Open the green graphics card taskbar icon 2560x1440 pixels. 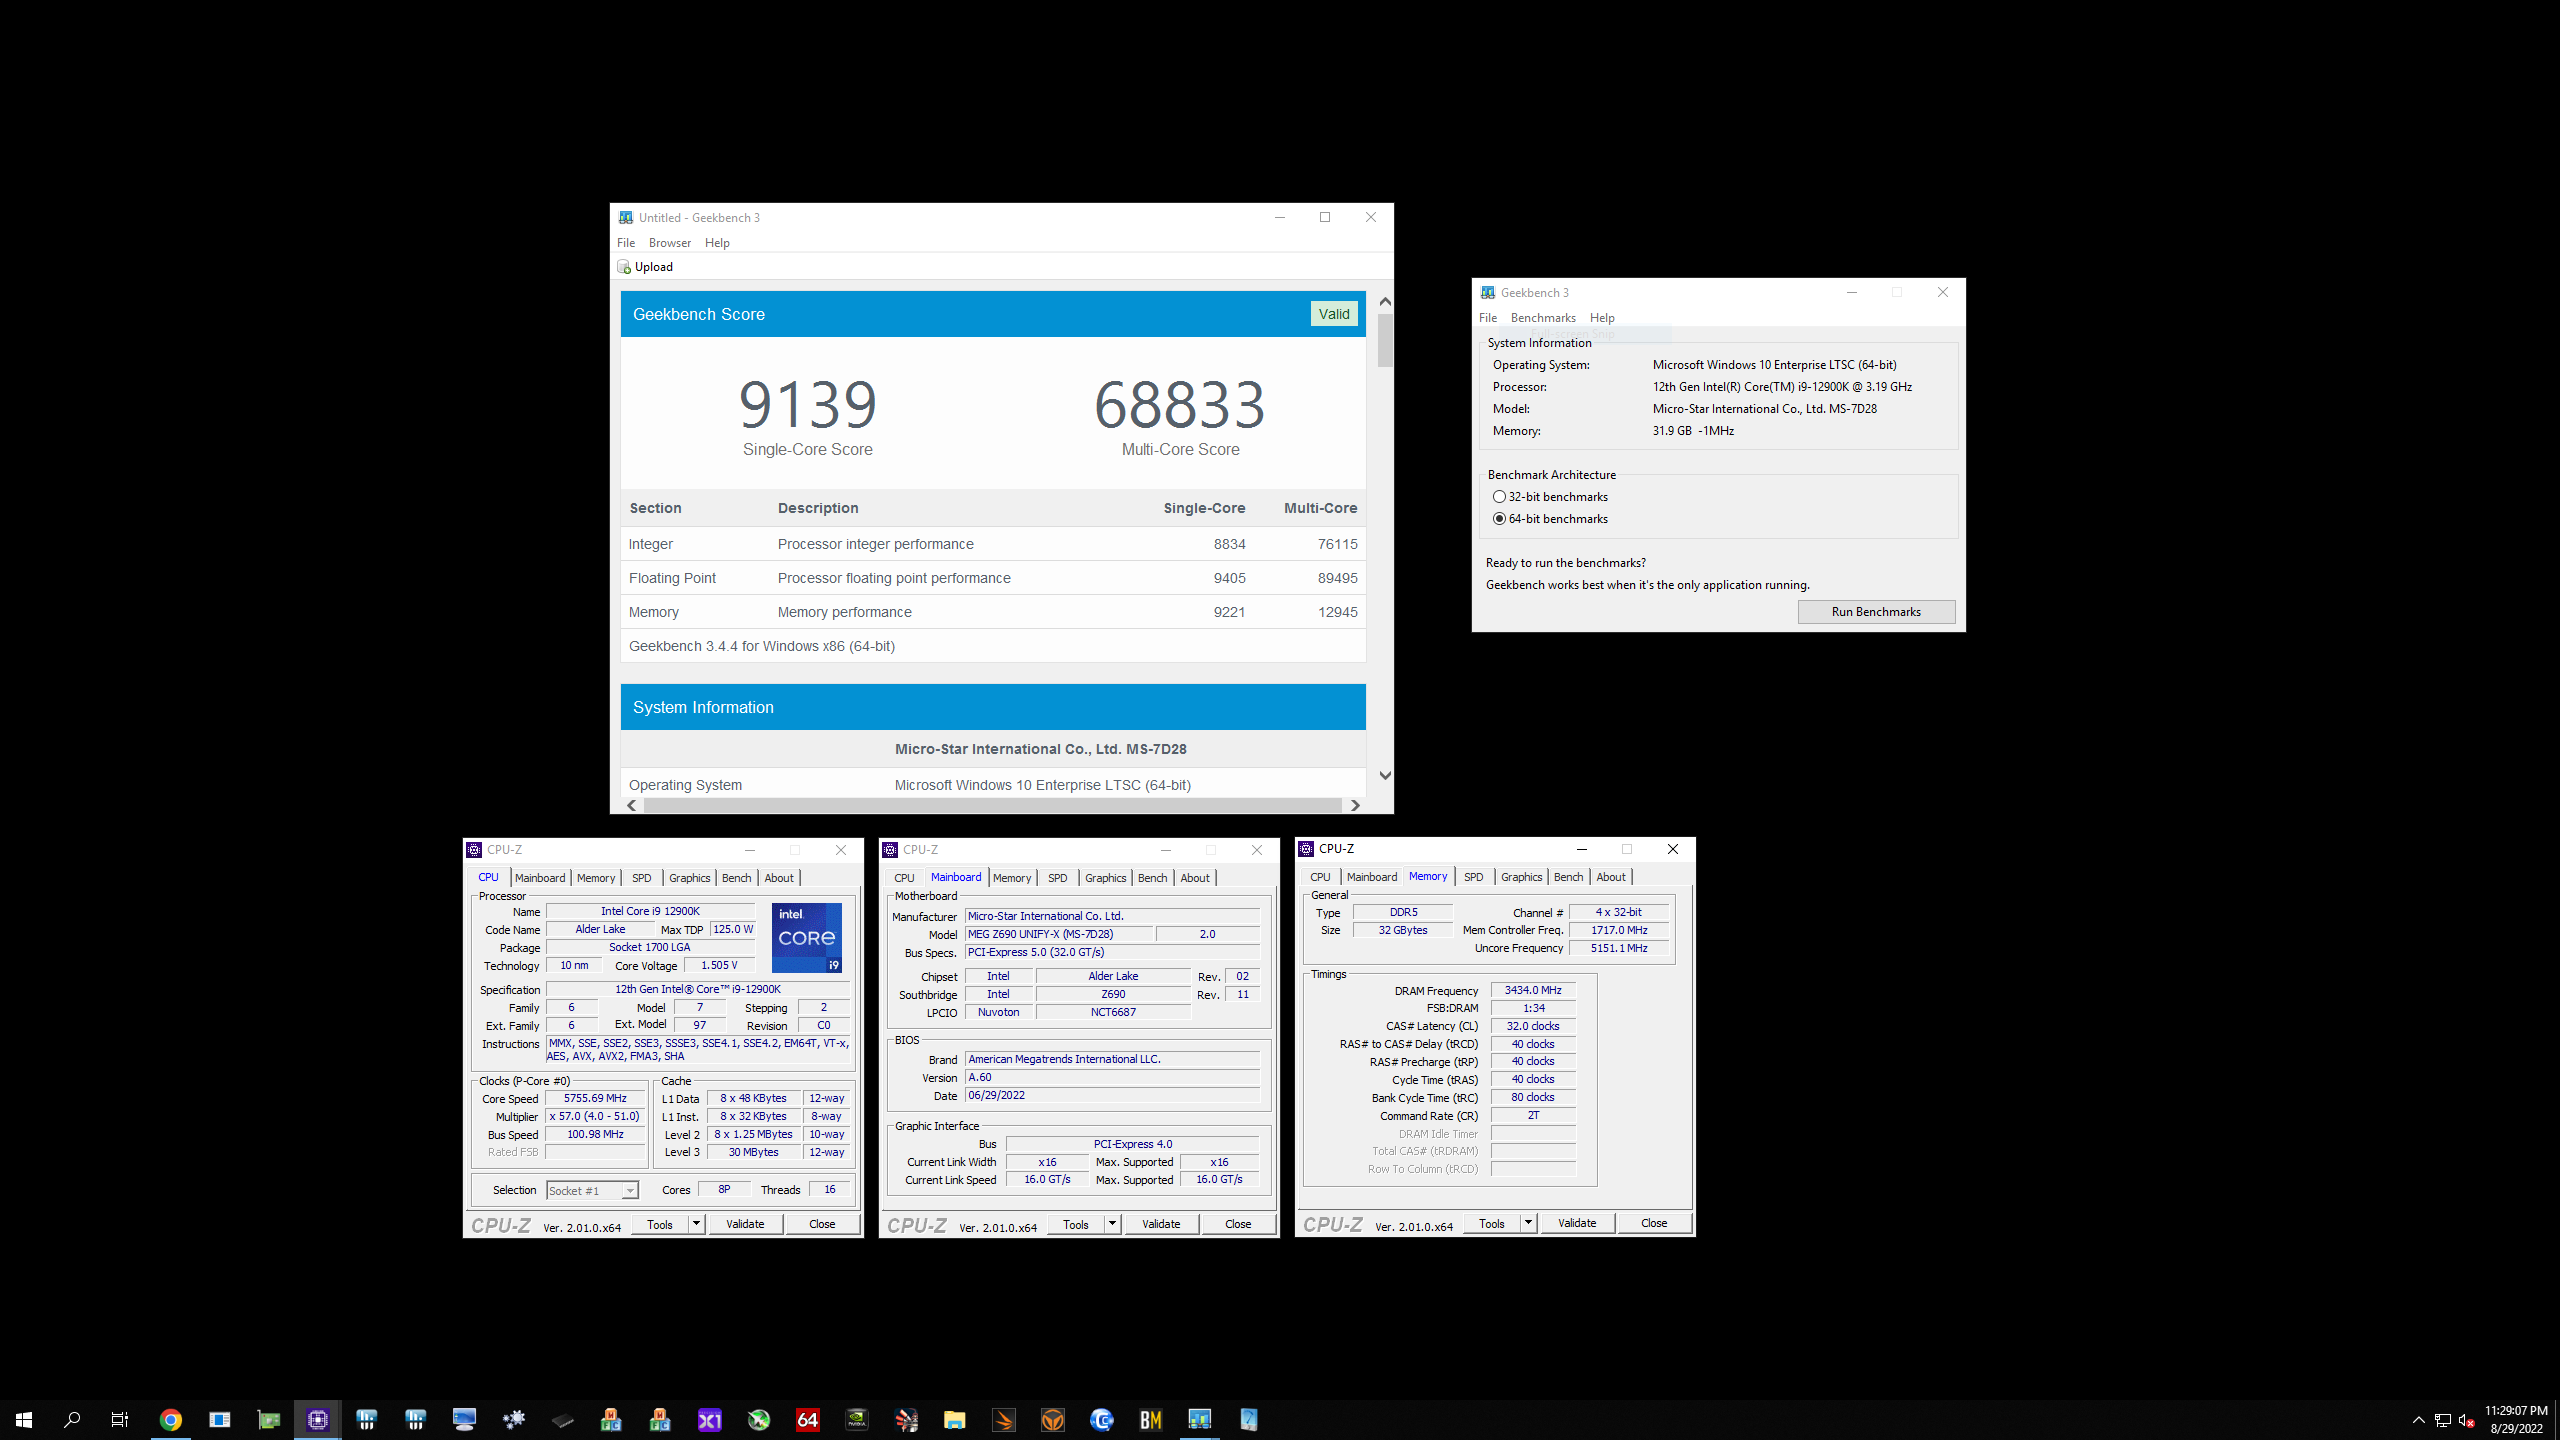pos(269,1419)
